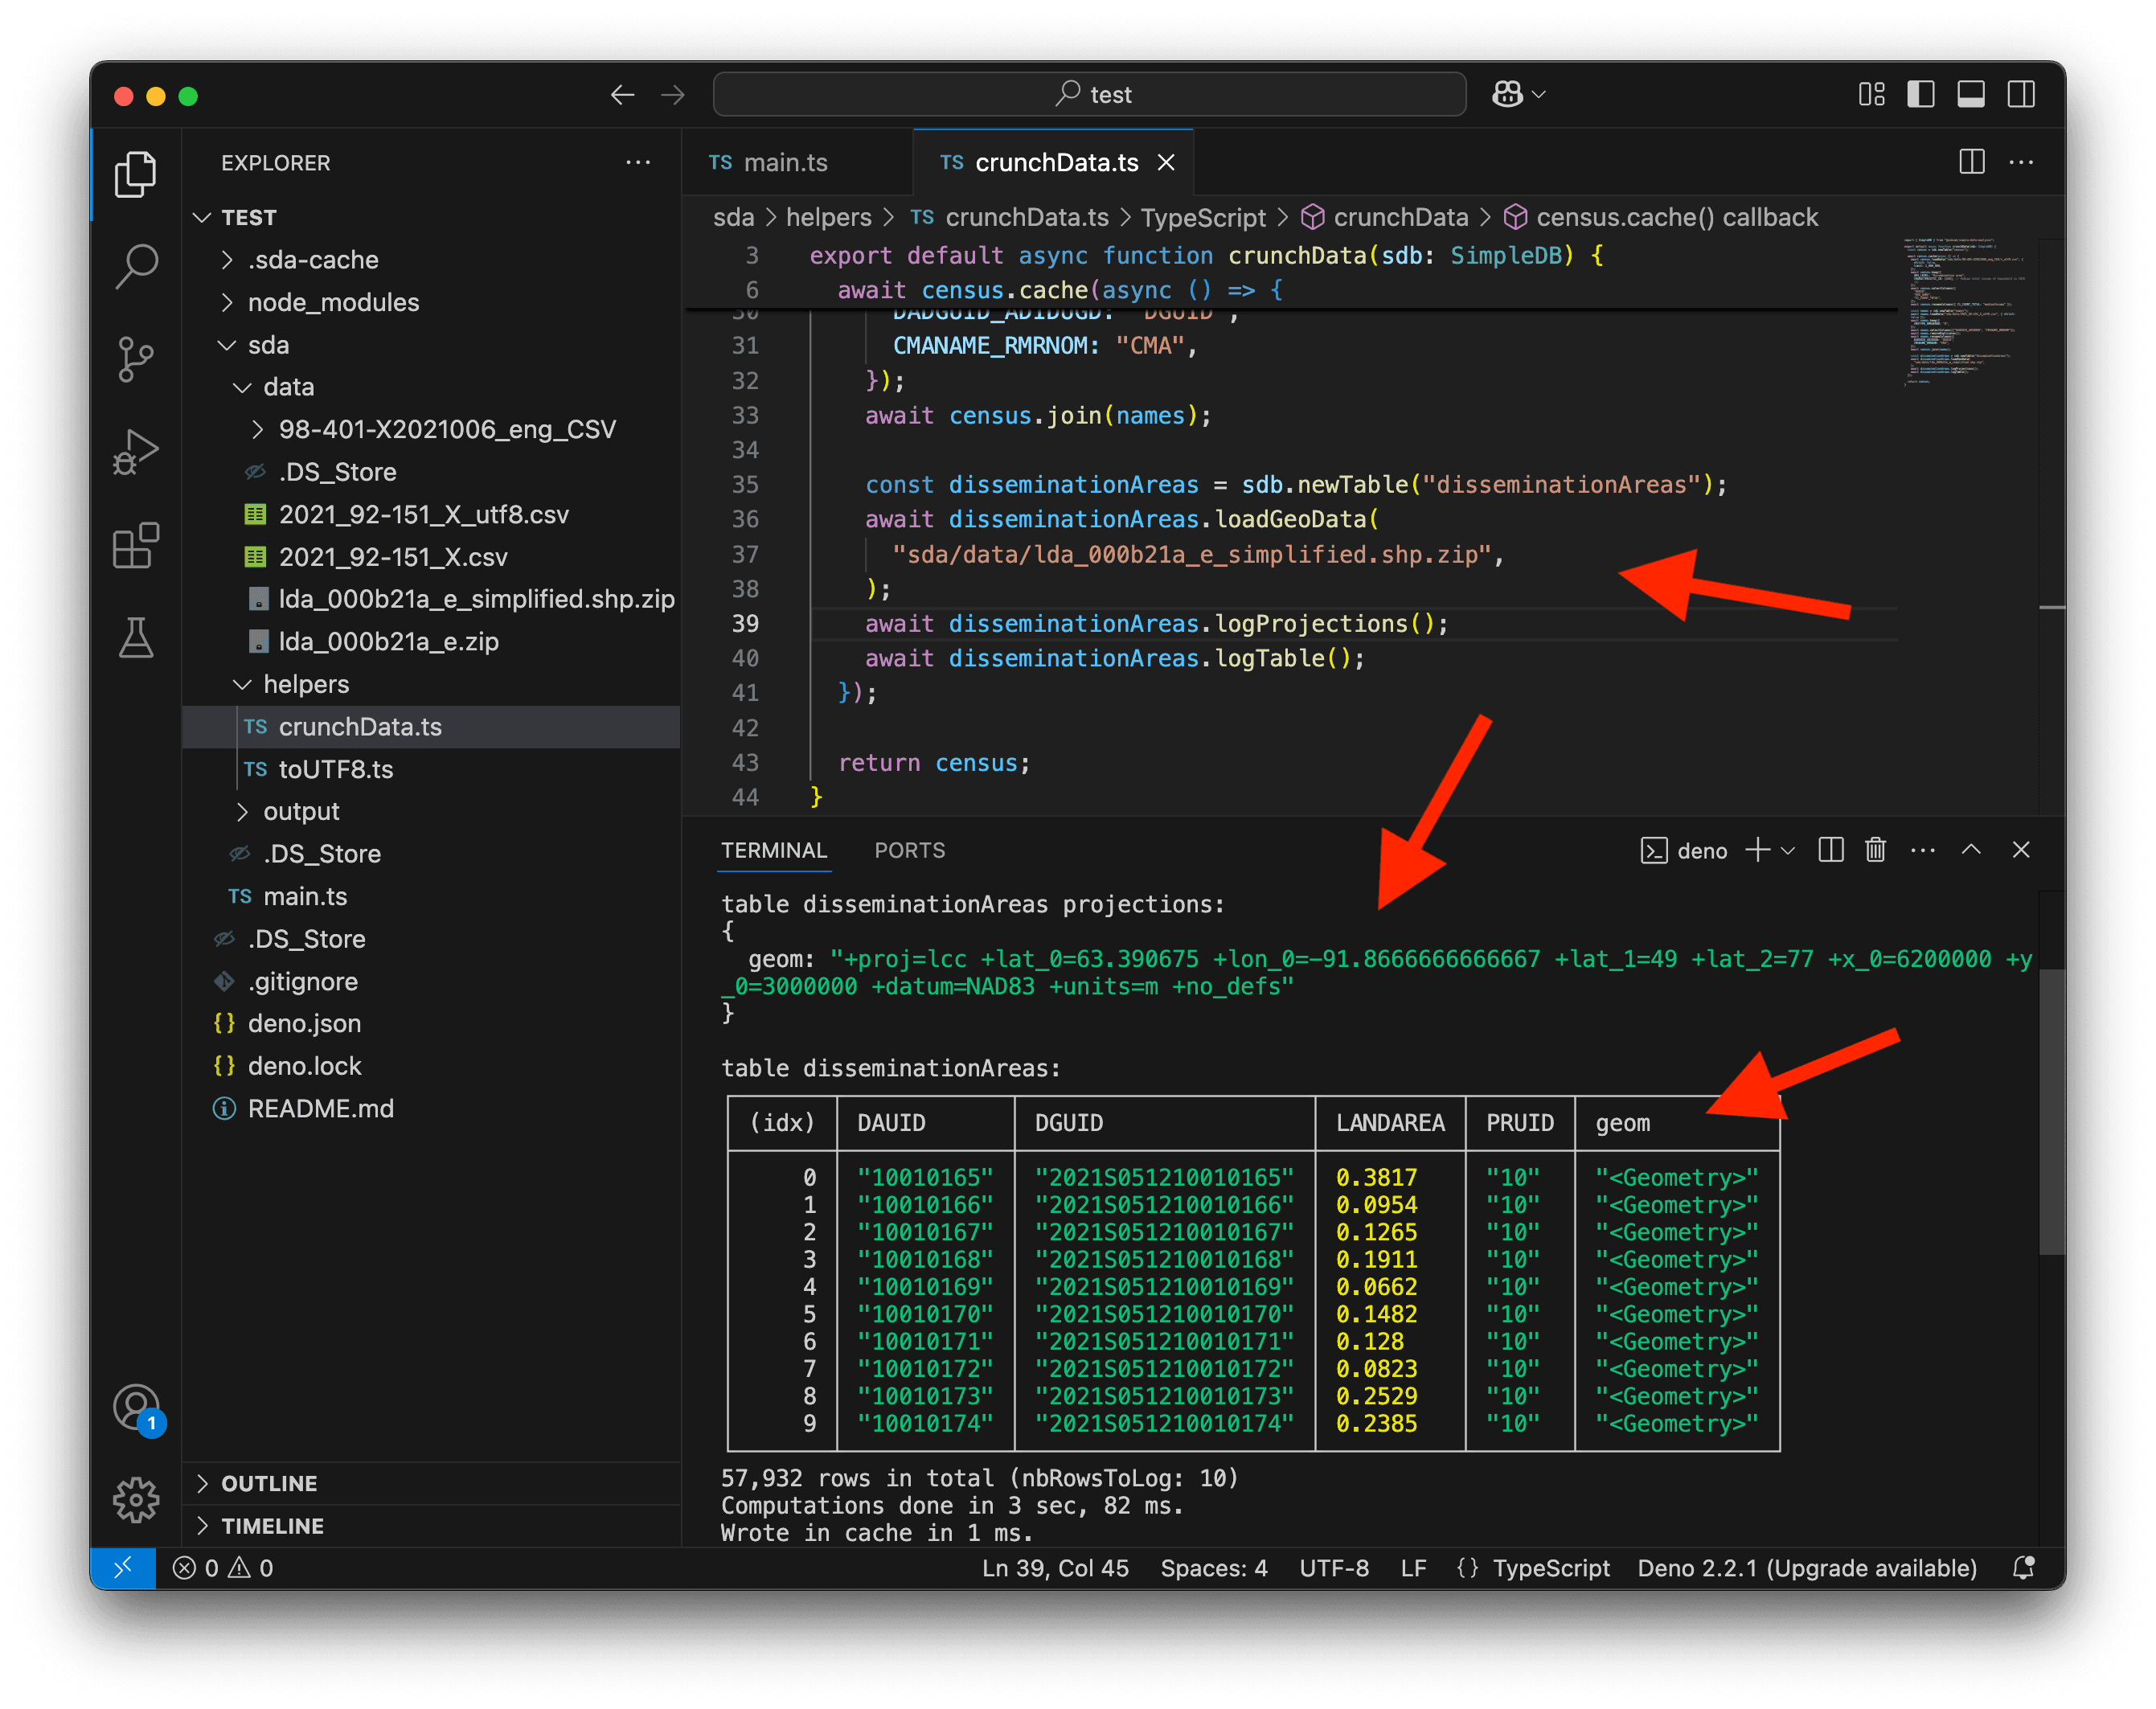The height and width of the screenshot is (1709, 2156).
Task: Select the deno terminal label
Action: [x=1684, y=850]
